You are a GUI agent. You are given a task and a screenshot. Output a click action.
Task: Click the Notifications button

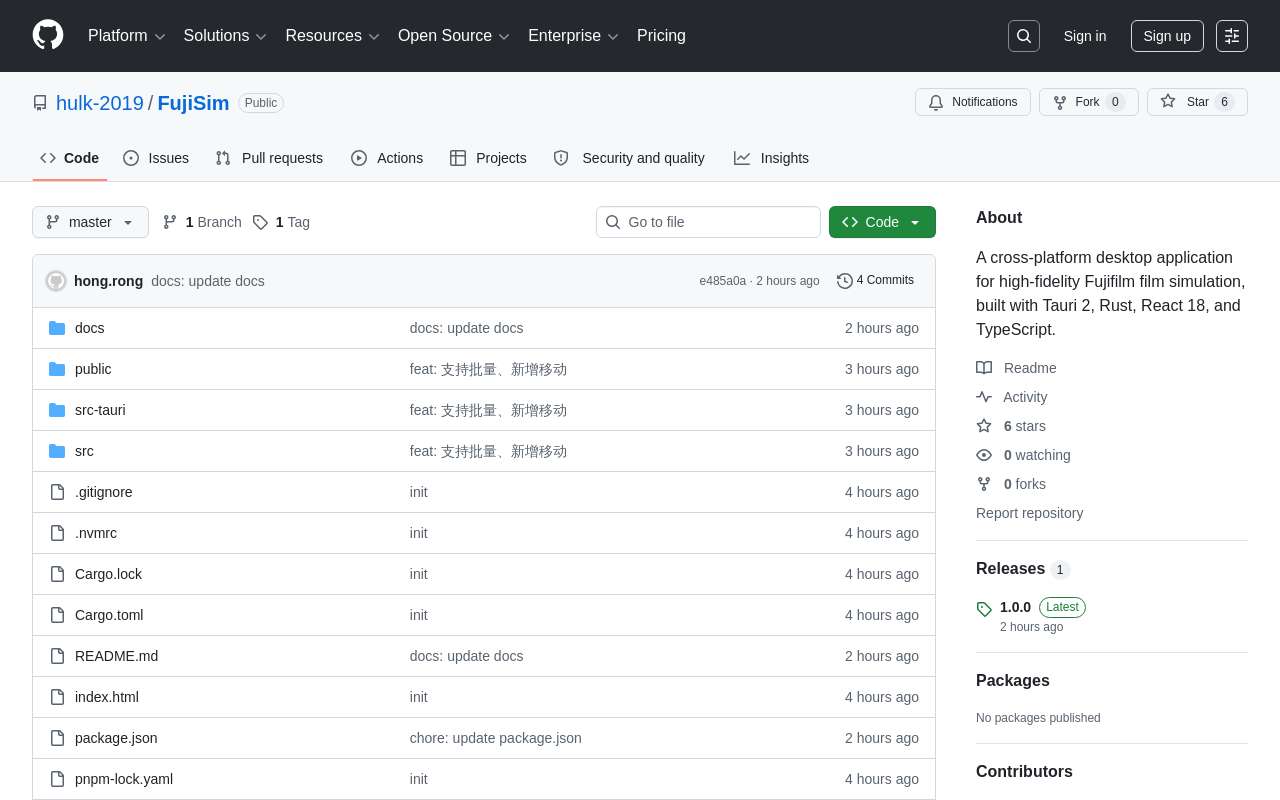click(973, 102)
